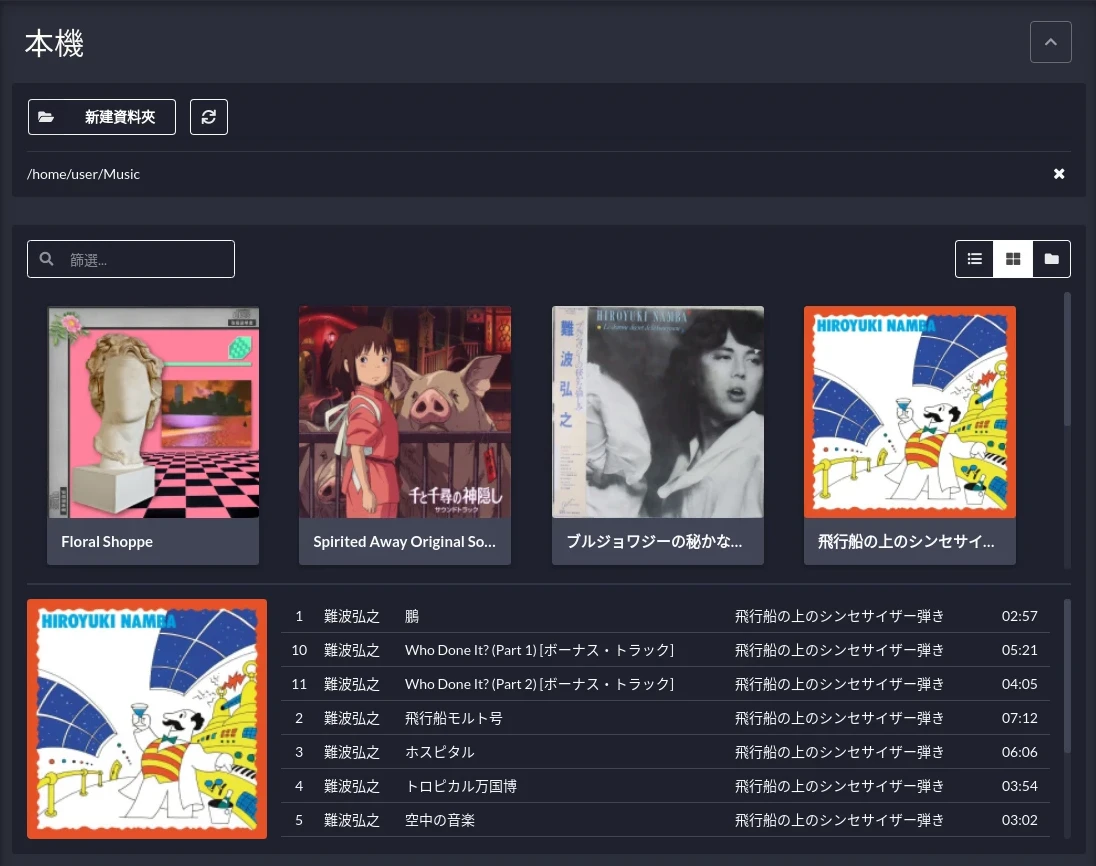Collapse the 本機 section with chevron
The image size is (1096, 866).
(x=1050, y=42)
